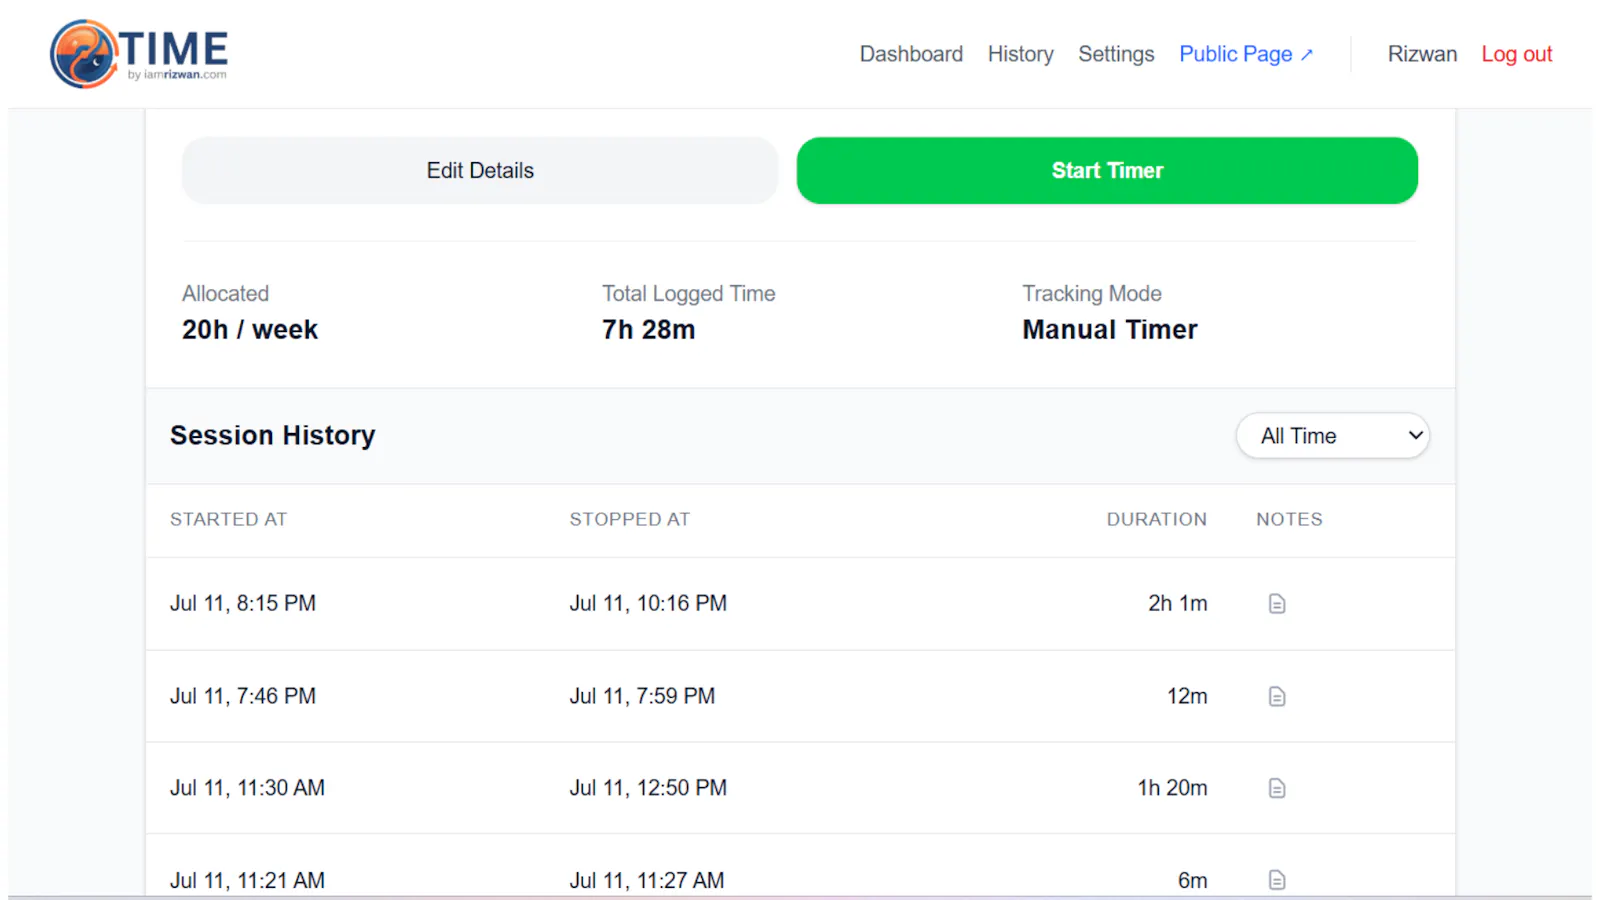
Task: Select the Jul 11, 11:30 AM start time
Action: pyautogui.click(x=247, y=788)
